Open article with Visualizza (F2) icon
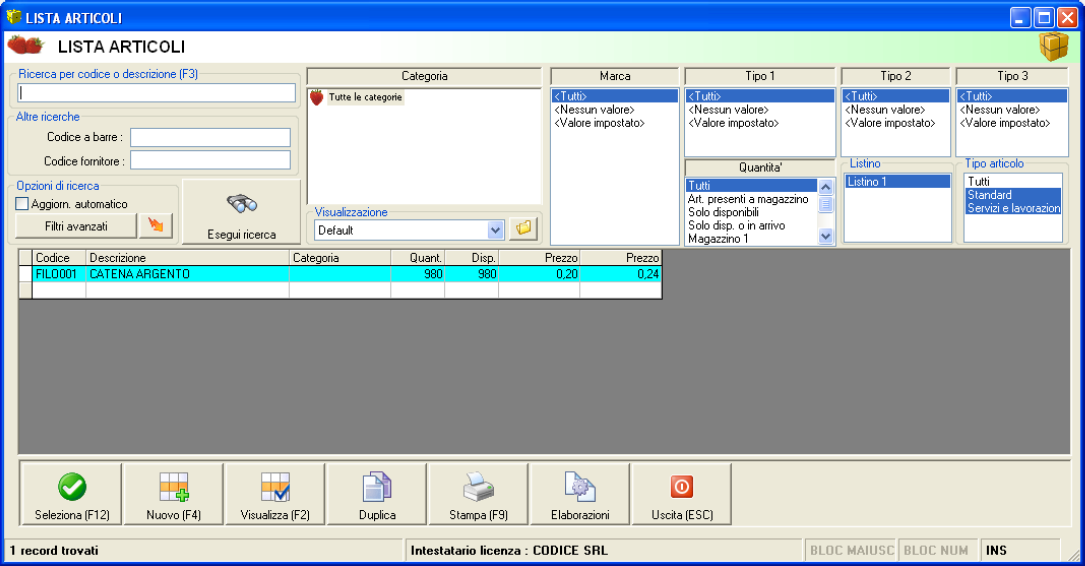This screenshot has width=1085, height=566. pyautogui.click(x=275, y=487)
